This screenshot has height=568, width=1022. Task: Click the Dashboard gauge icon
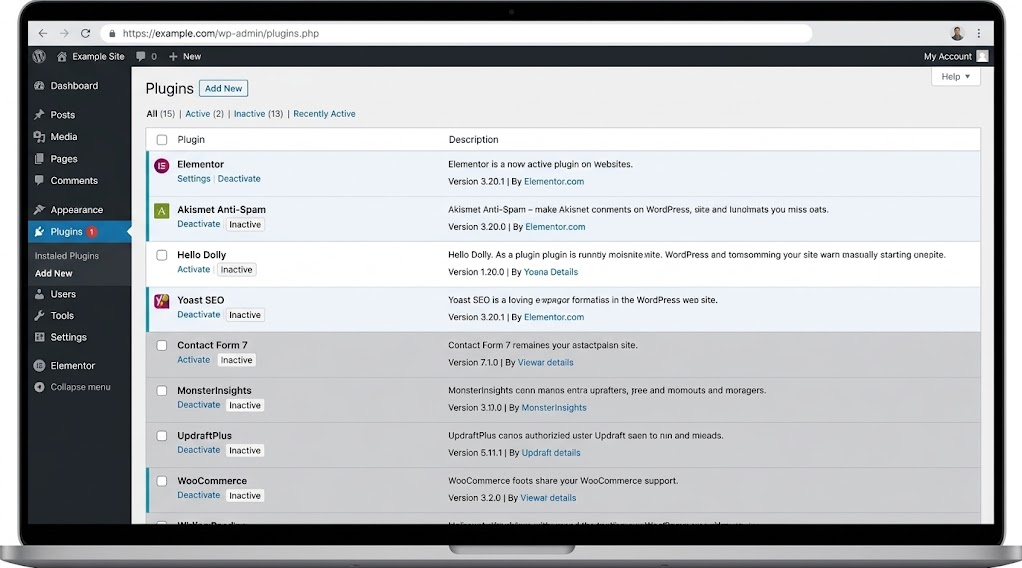(x=39, y=85)
